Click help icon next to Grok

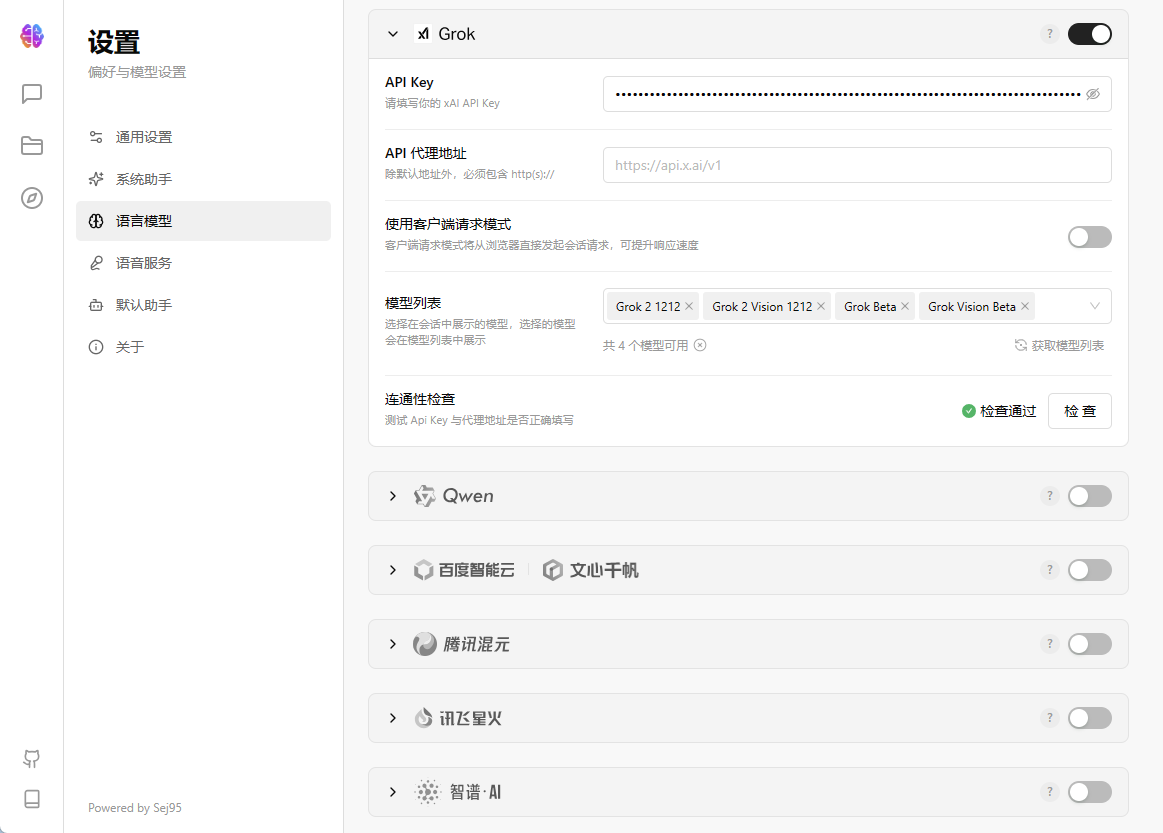click(1050, 34)
